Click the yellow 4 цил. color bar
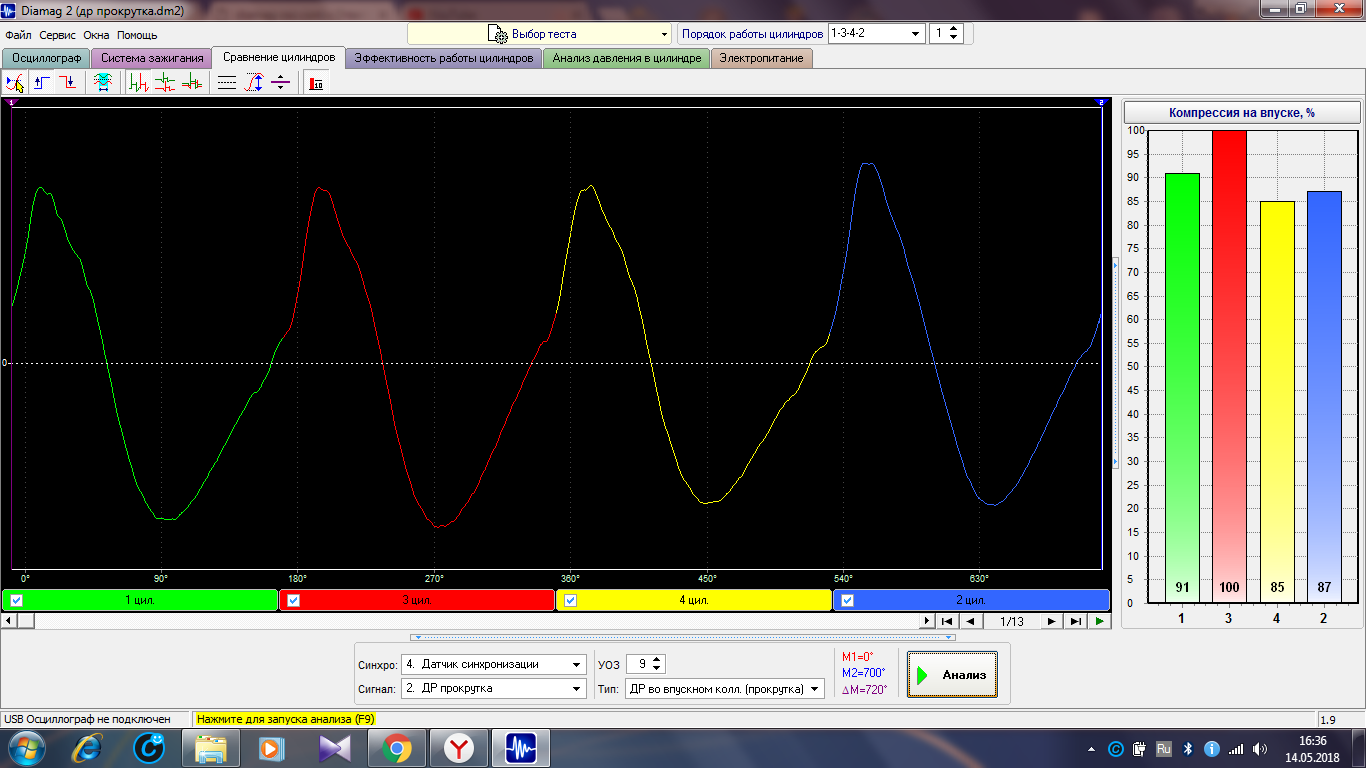The width and height of the screenshot is (1366, 768). click(694, 600)
